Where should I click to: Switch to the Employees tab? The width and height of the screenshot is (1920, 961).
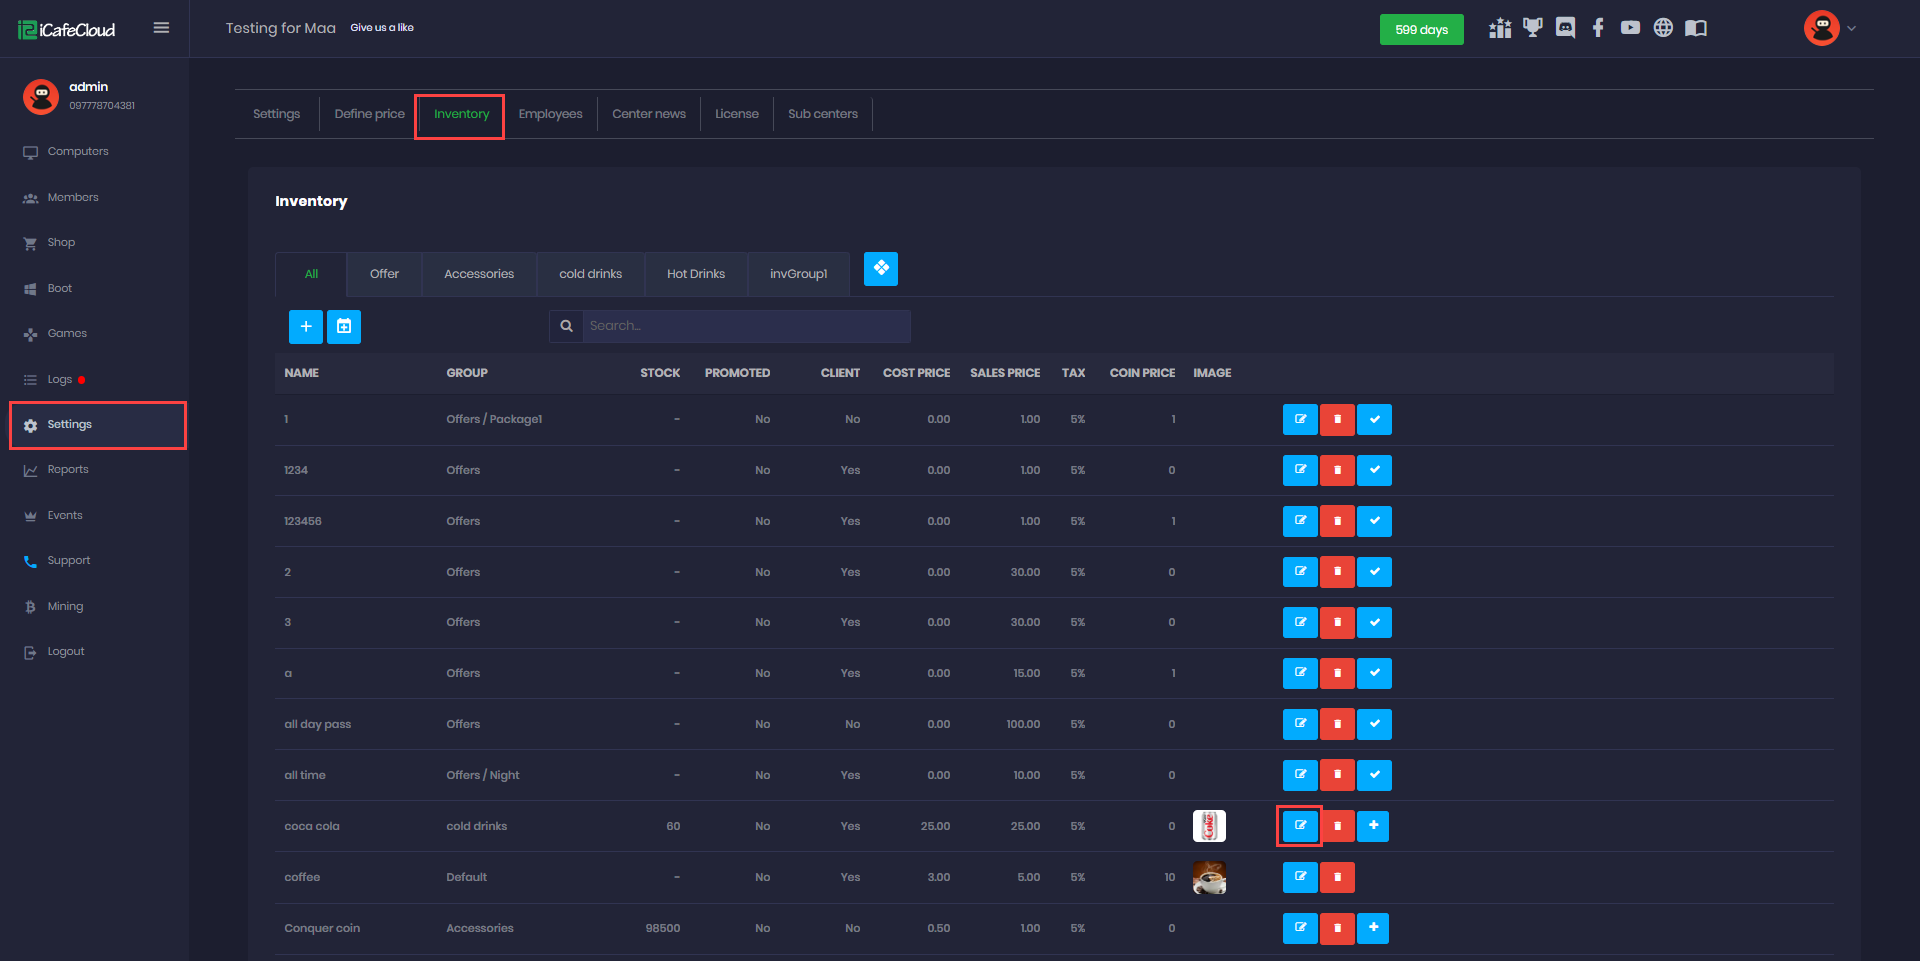coord(550,114)
